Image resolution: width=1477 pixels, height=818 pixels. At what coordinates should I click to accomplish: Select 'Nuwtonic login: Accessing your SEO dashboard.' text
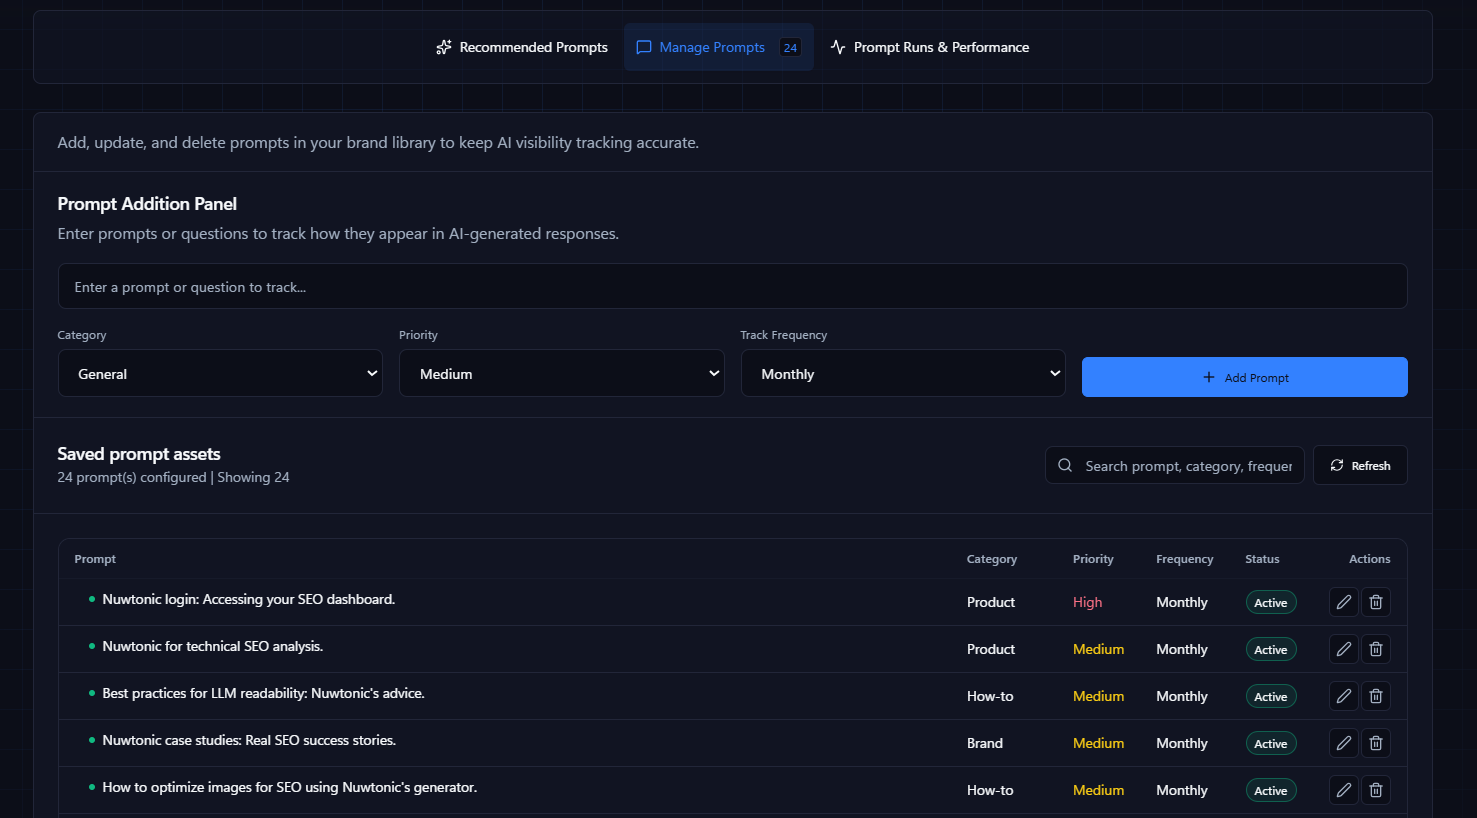pyautogui.click(x=249, y=599)
